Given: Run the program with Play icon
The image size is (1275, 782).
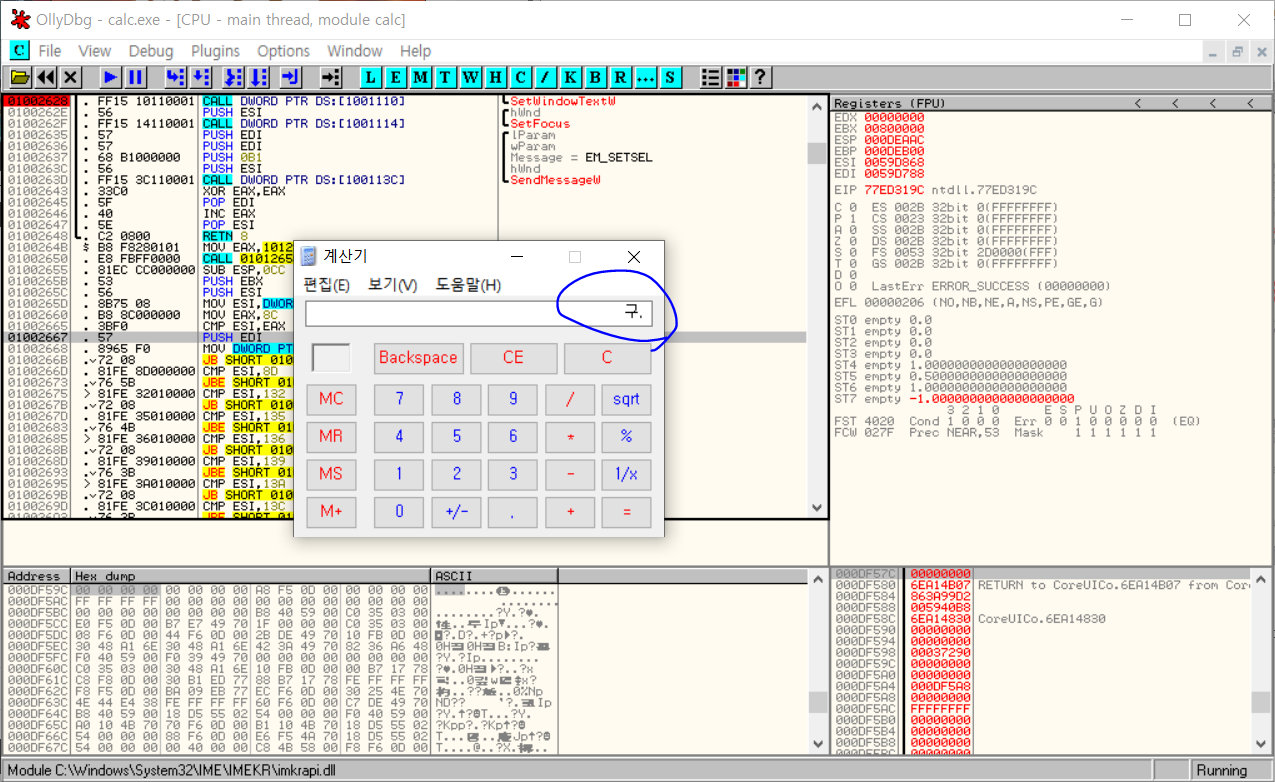Looking at the screenshot, I should 110,77.
